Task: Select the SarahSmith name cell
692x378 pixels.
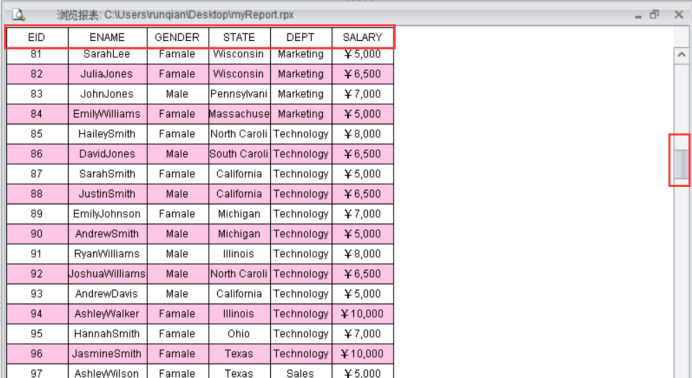Action: [108, 174]
